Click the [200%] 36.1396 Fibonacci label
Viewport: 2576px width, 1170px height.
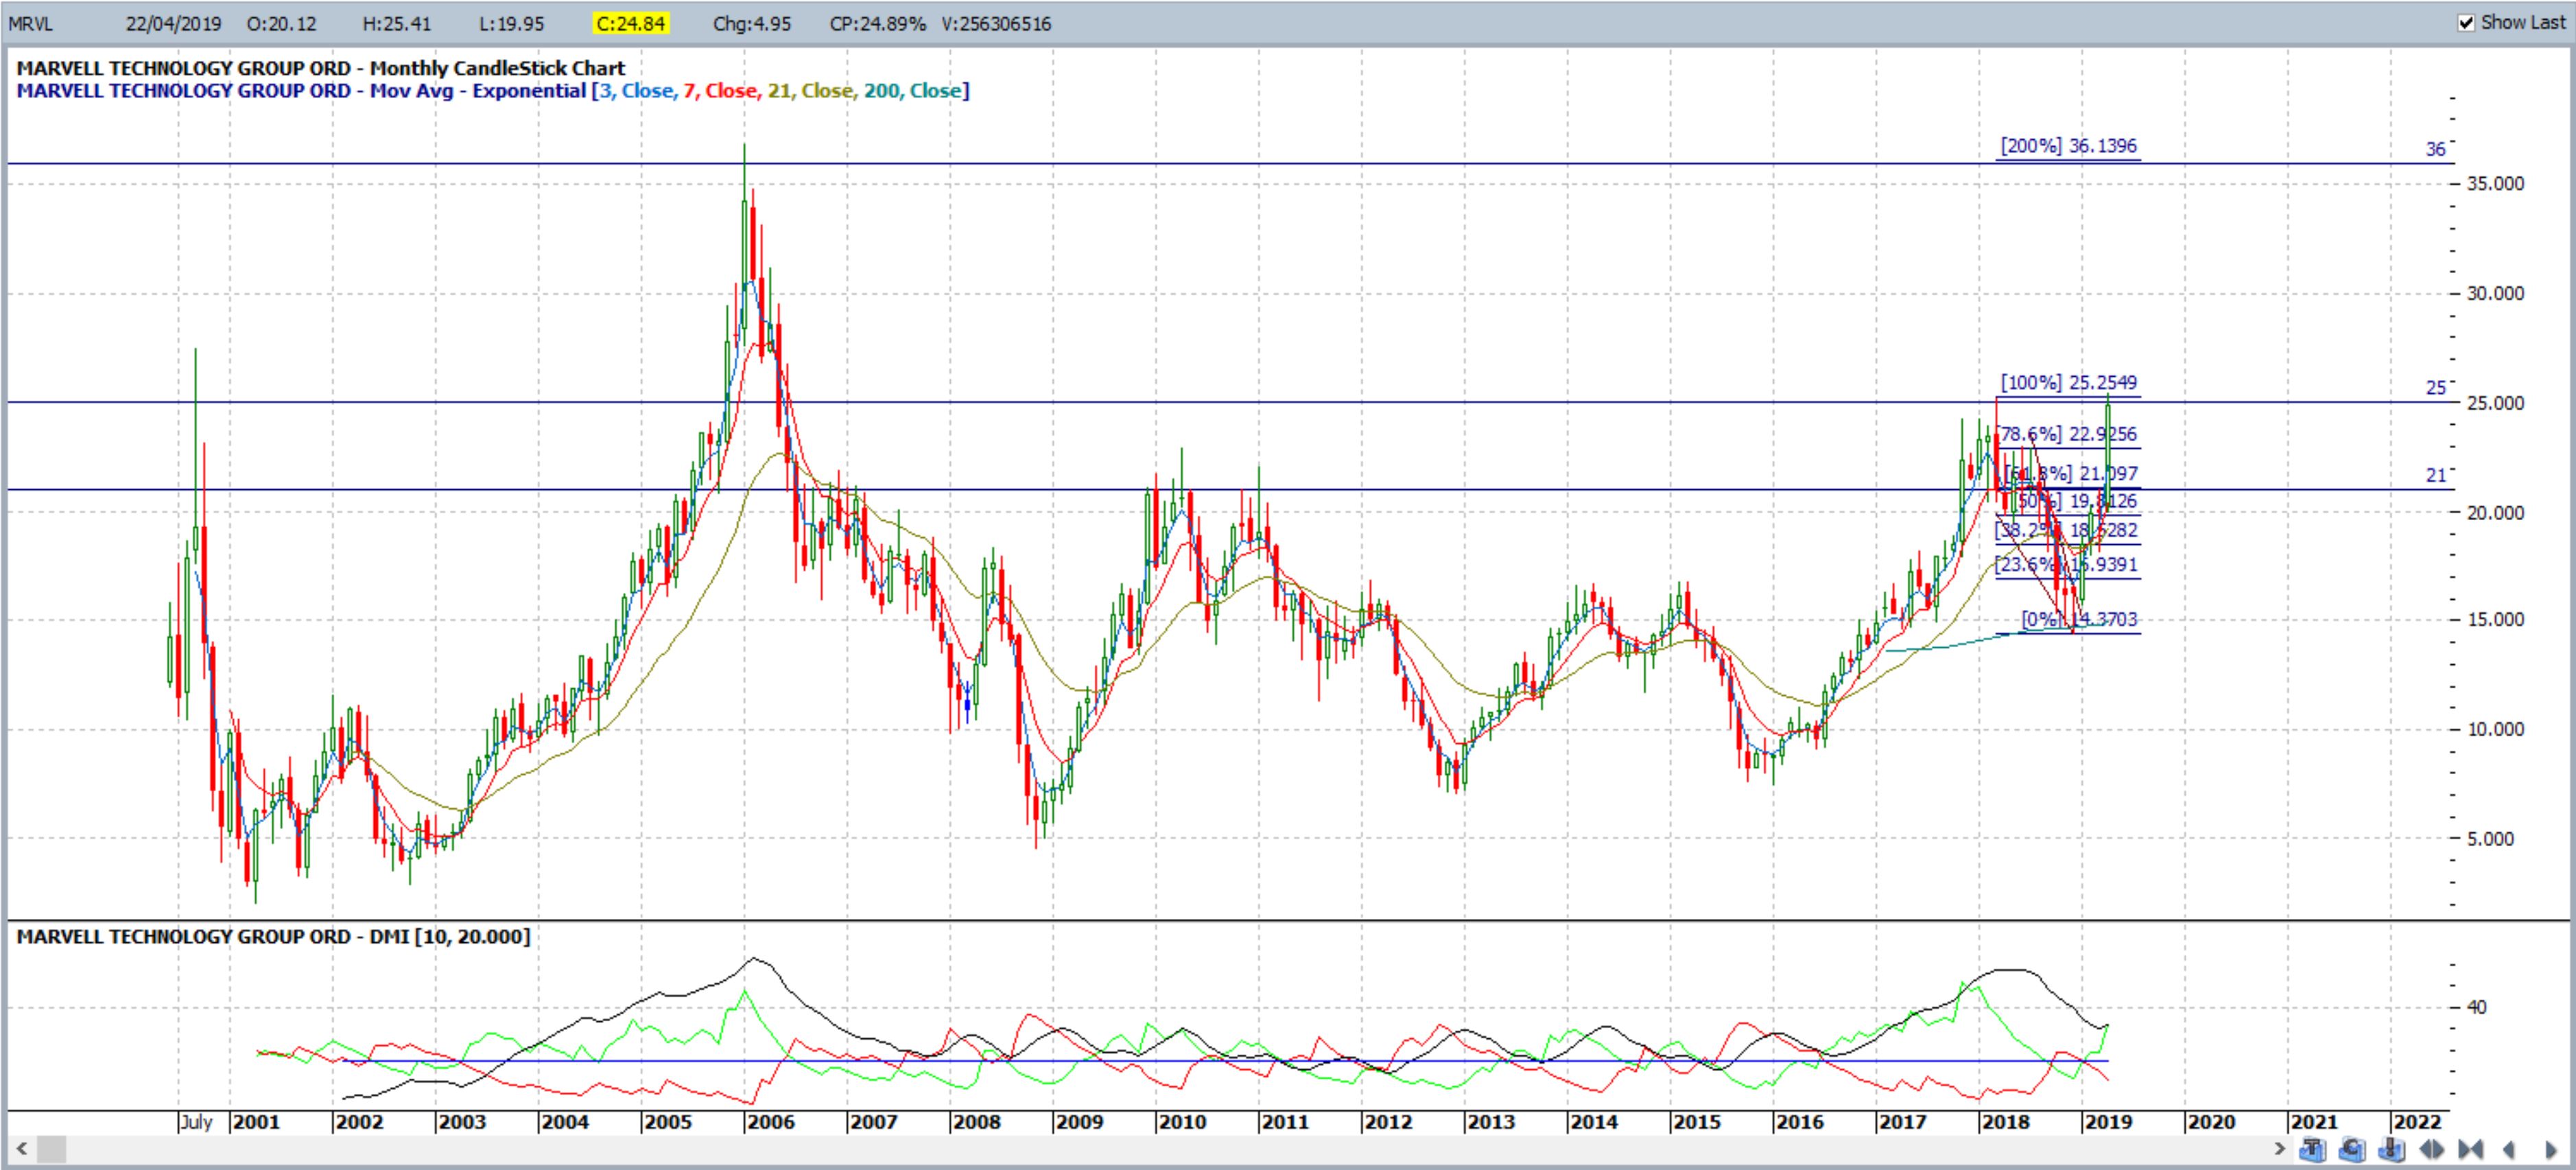(2068, 146)
